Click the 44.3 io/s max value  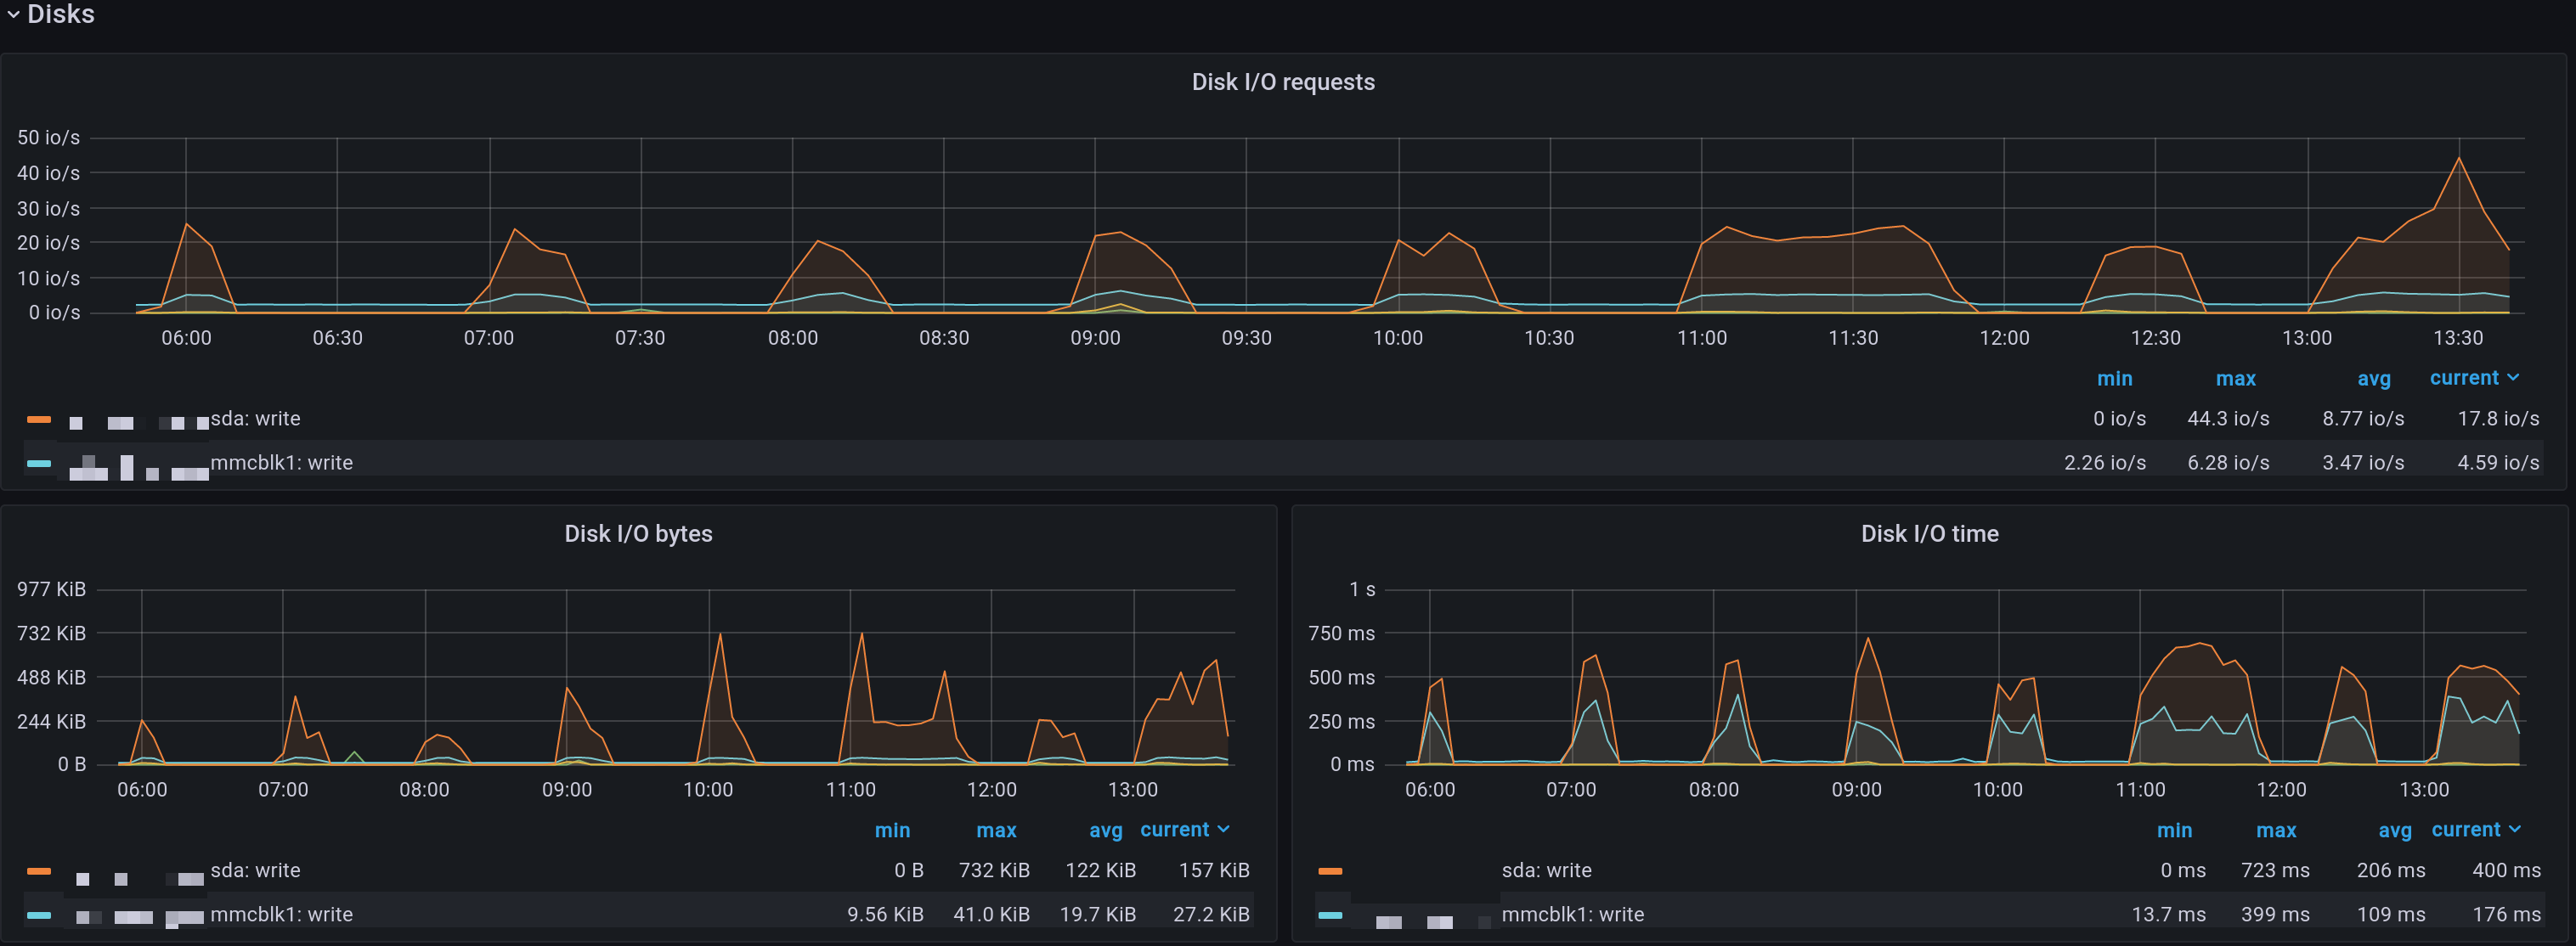coord(2228,419)
